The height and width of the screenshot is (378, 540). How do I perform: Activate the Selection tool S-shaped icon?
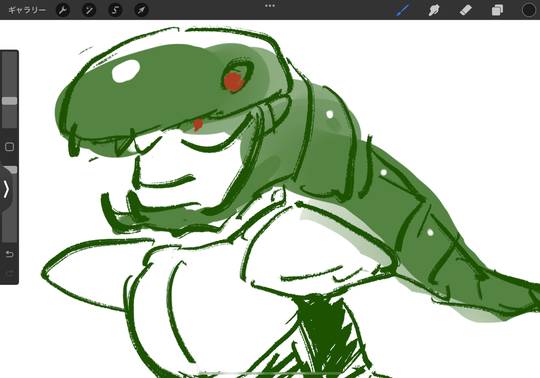point(115,10)
